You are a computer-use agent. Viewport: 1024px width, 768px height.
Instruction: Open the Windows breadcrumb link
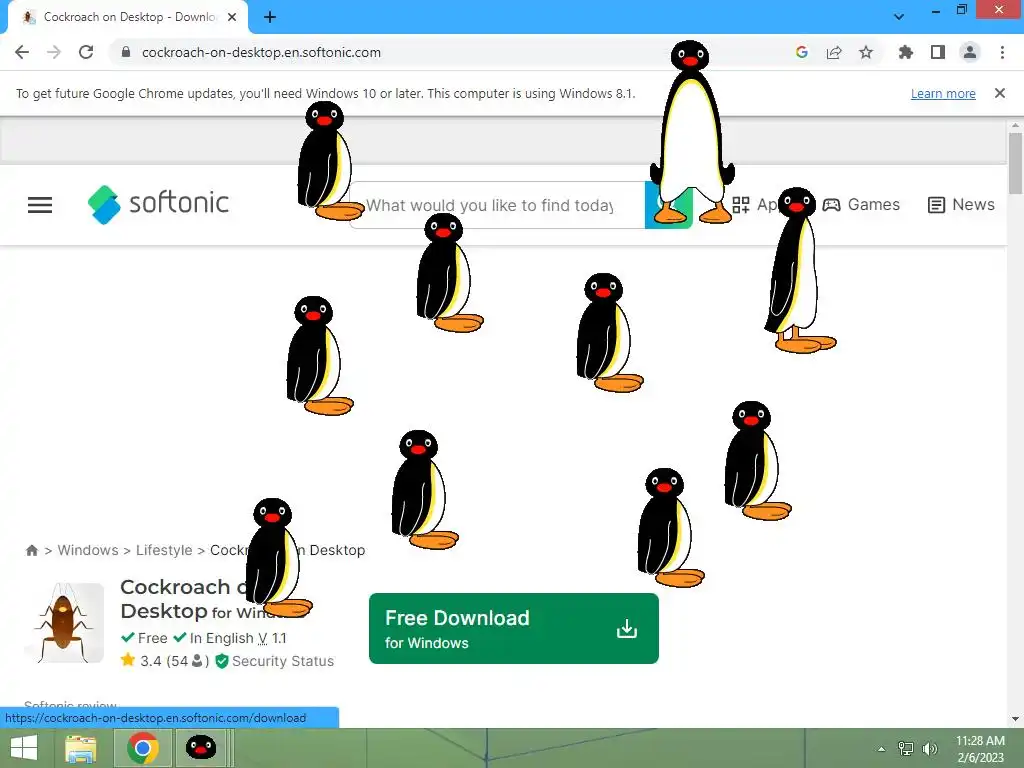coord(88,550)
